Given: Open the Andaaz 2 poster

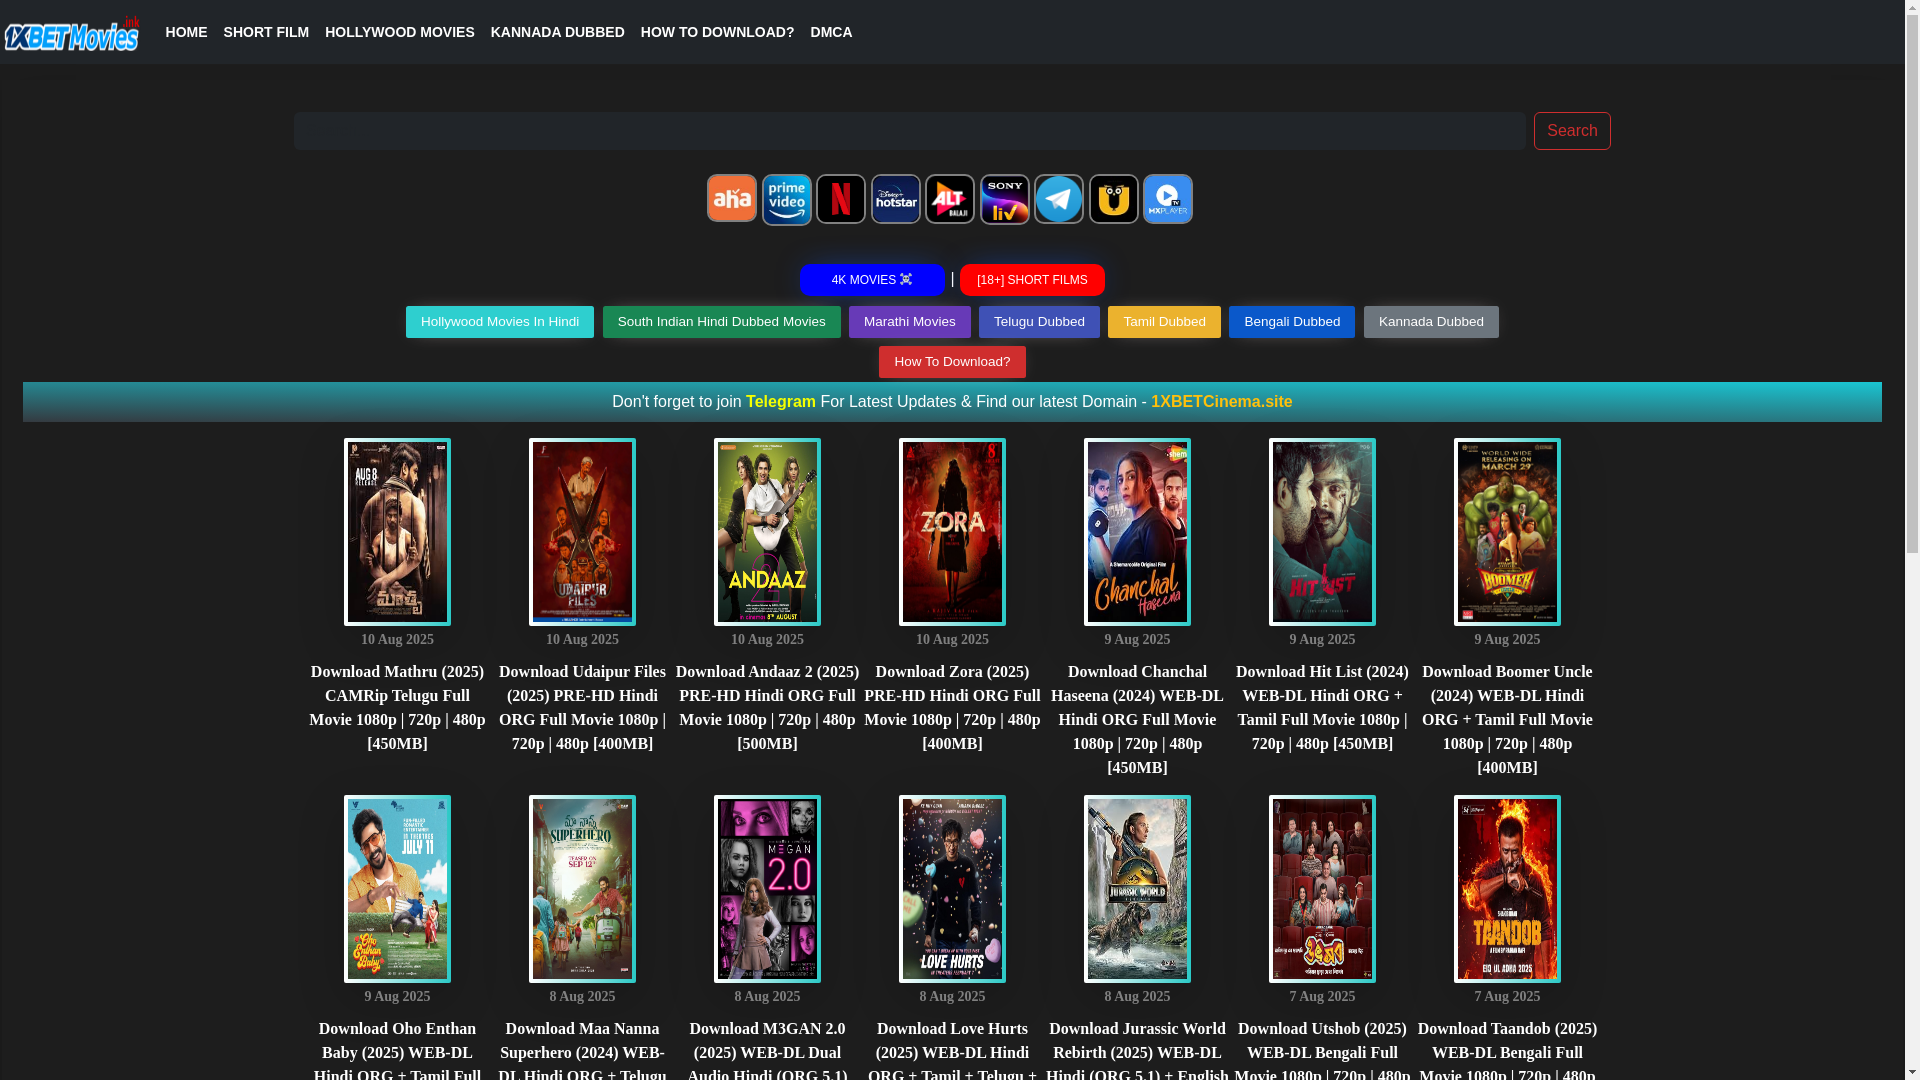Looking at the screenshot, I should tap(767, 532).
